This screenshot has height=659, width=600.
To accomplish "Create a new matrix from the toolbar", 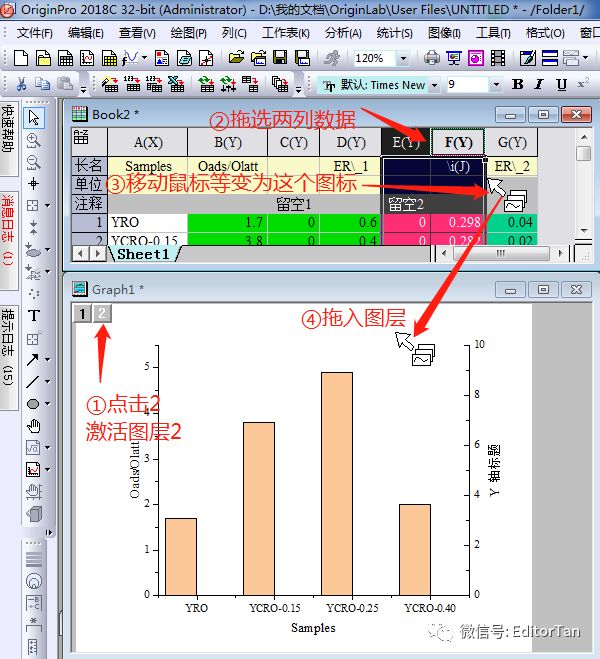I will point(109,58).
